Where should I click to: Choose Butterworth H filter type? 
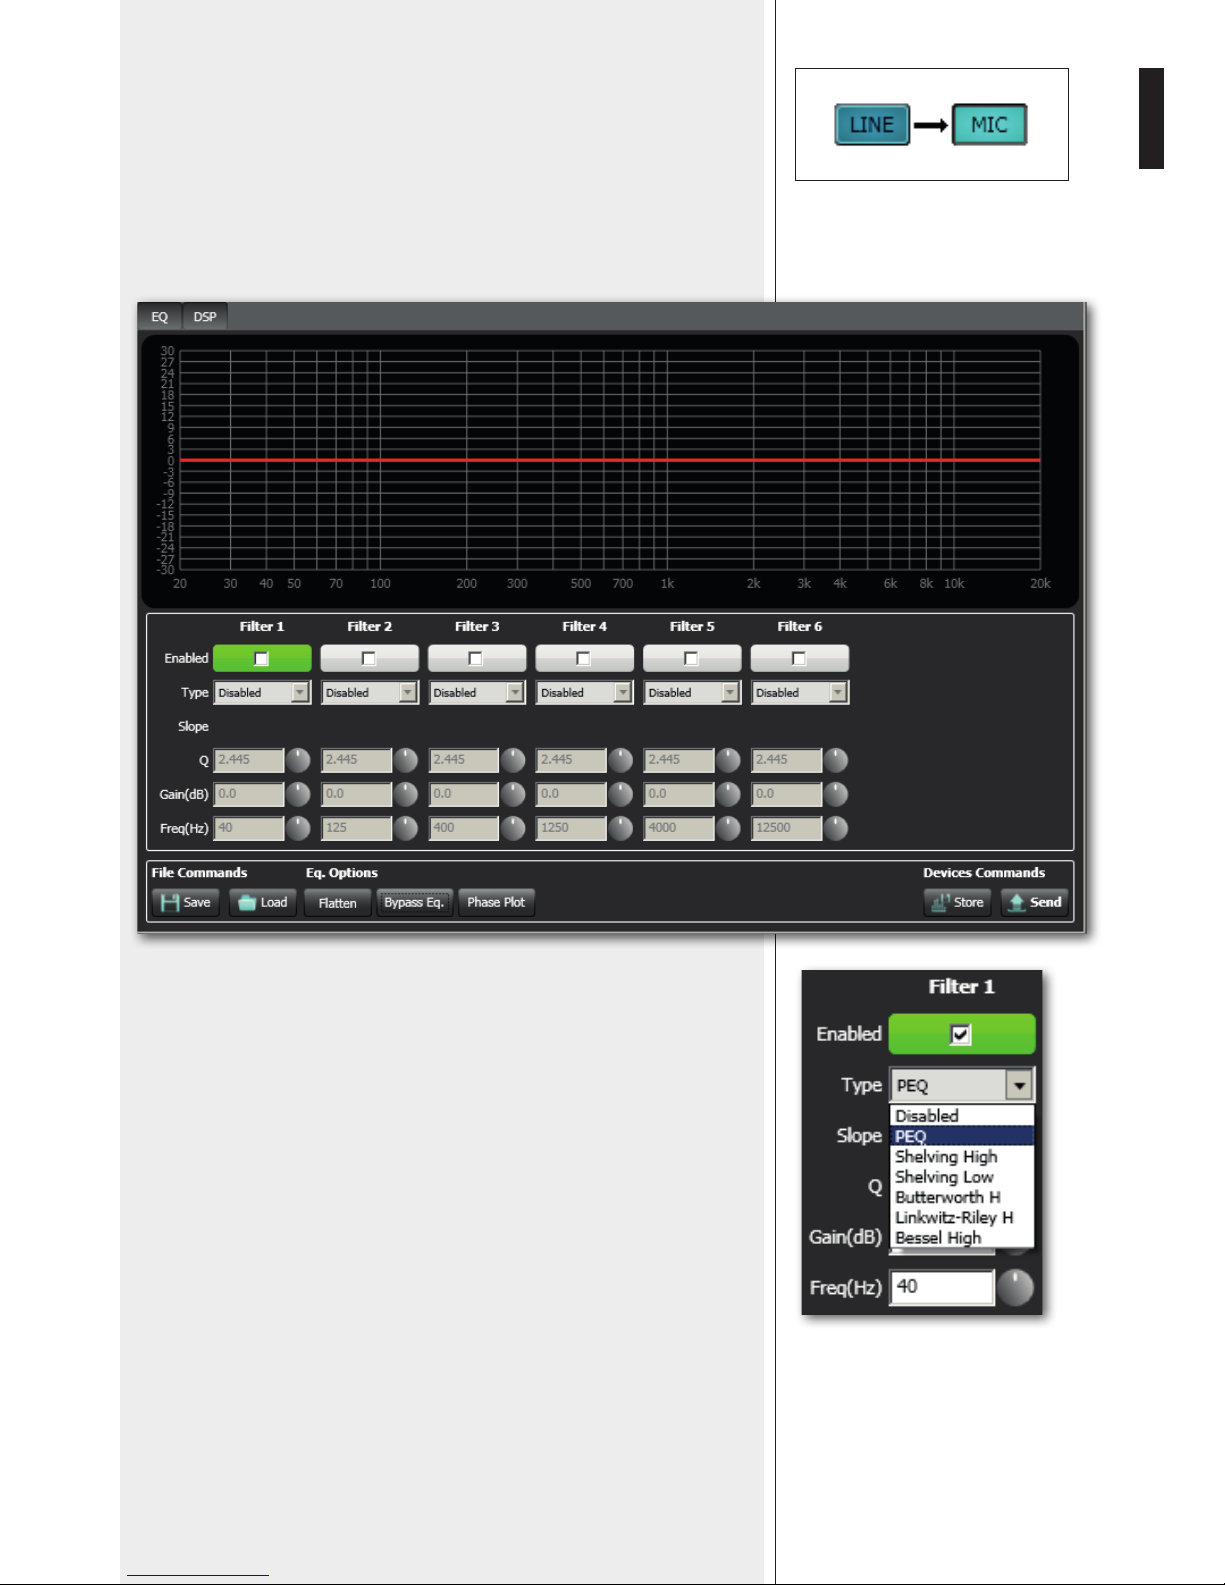coord(962,1197)
